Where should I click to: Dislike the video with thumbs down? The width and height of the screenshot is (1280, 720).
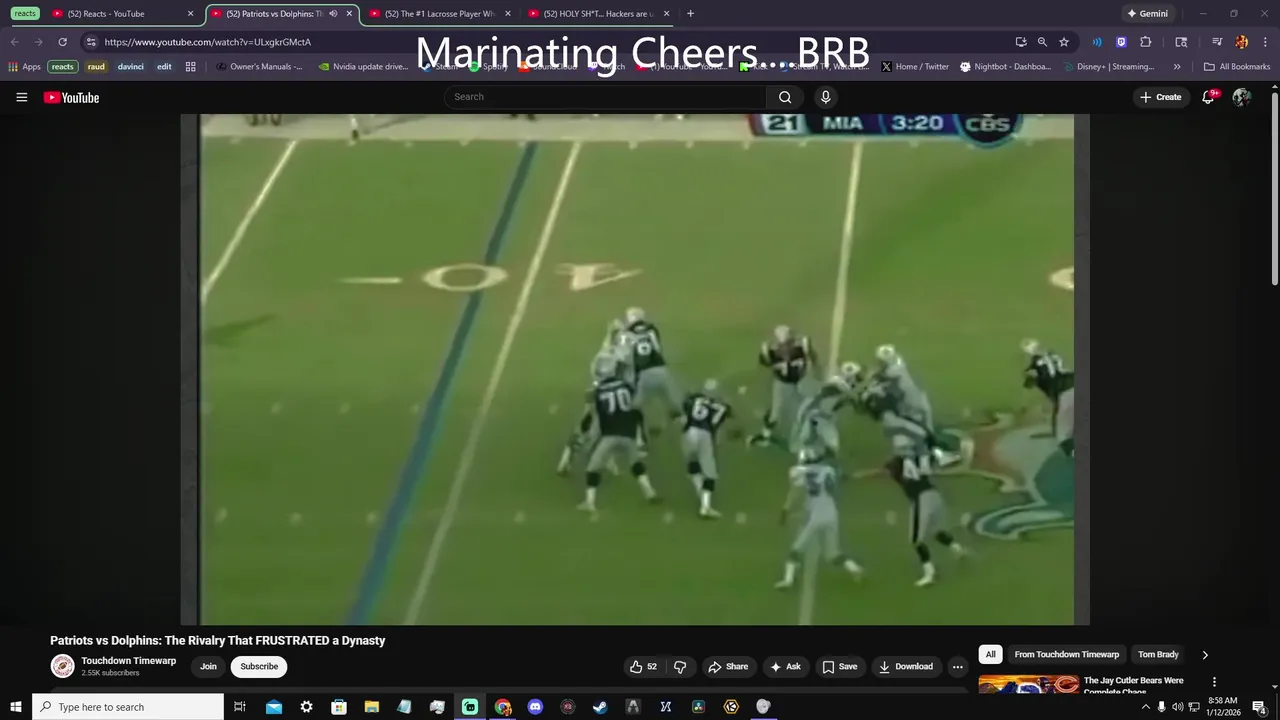[680, 667]
